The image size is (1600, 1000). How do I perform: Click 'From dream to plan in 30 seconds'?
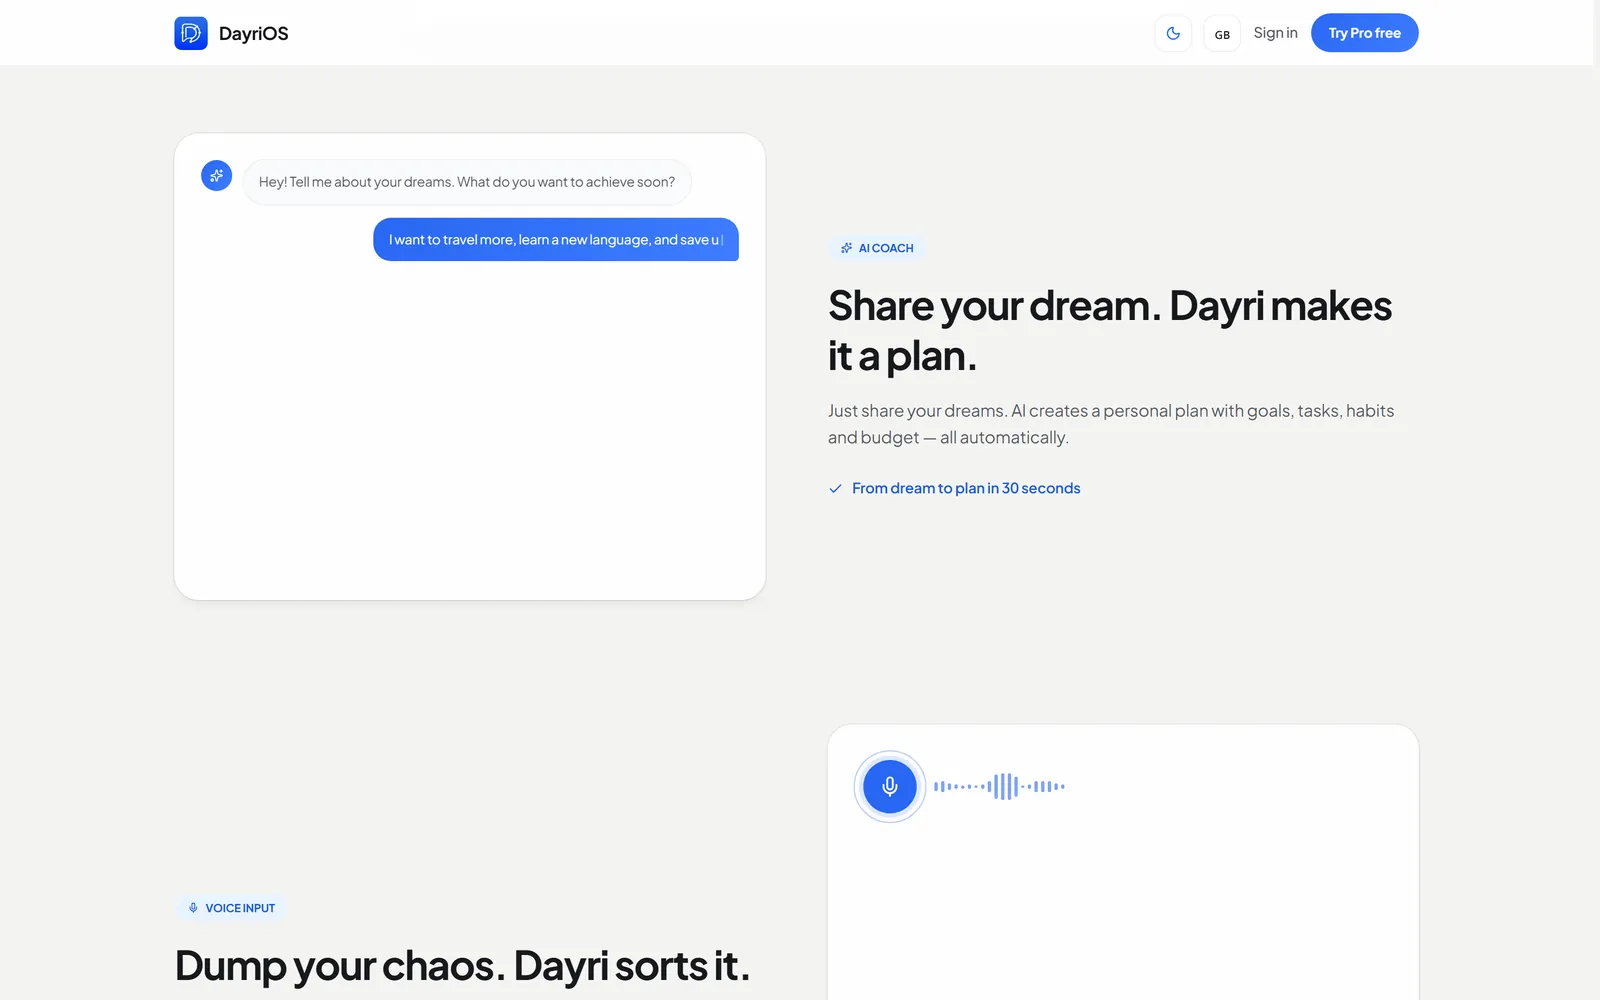coord(966,488)
